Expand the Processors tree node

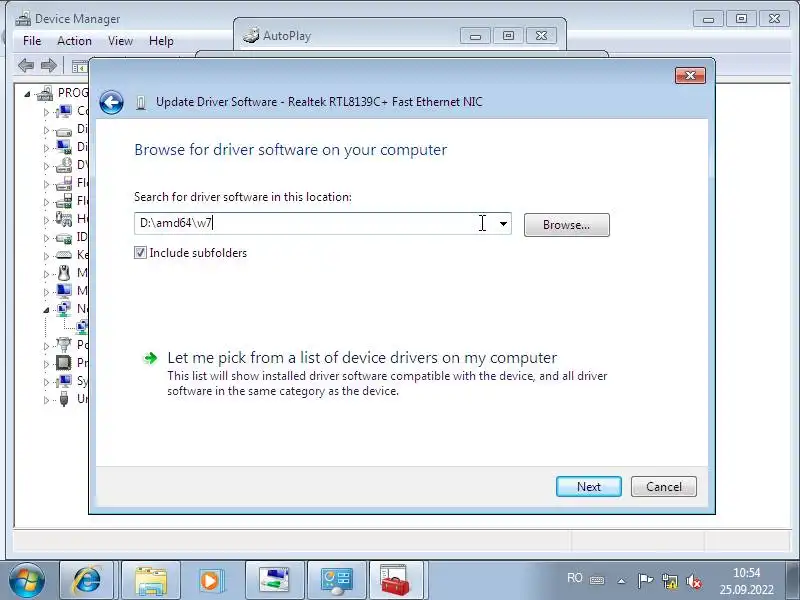46,363
